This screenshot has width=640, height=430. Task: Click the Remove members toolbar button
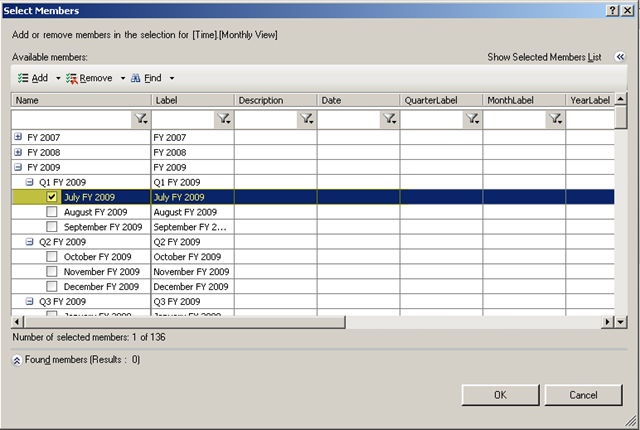[89, 78]
